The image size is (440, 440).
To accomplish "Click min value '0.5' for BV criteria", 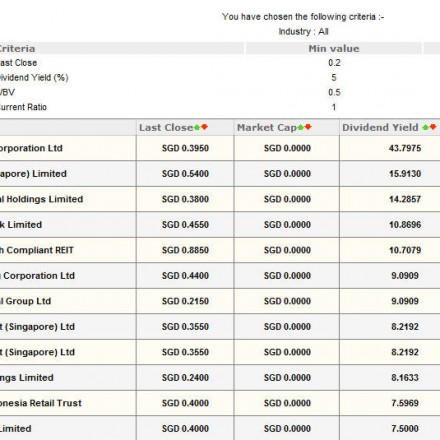I will [x=334, y=92].
